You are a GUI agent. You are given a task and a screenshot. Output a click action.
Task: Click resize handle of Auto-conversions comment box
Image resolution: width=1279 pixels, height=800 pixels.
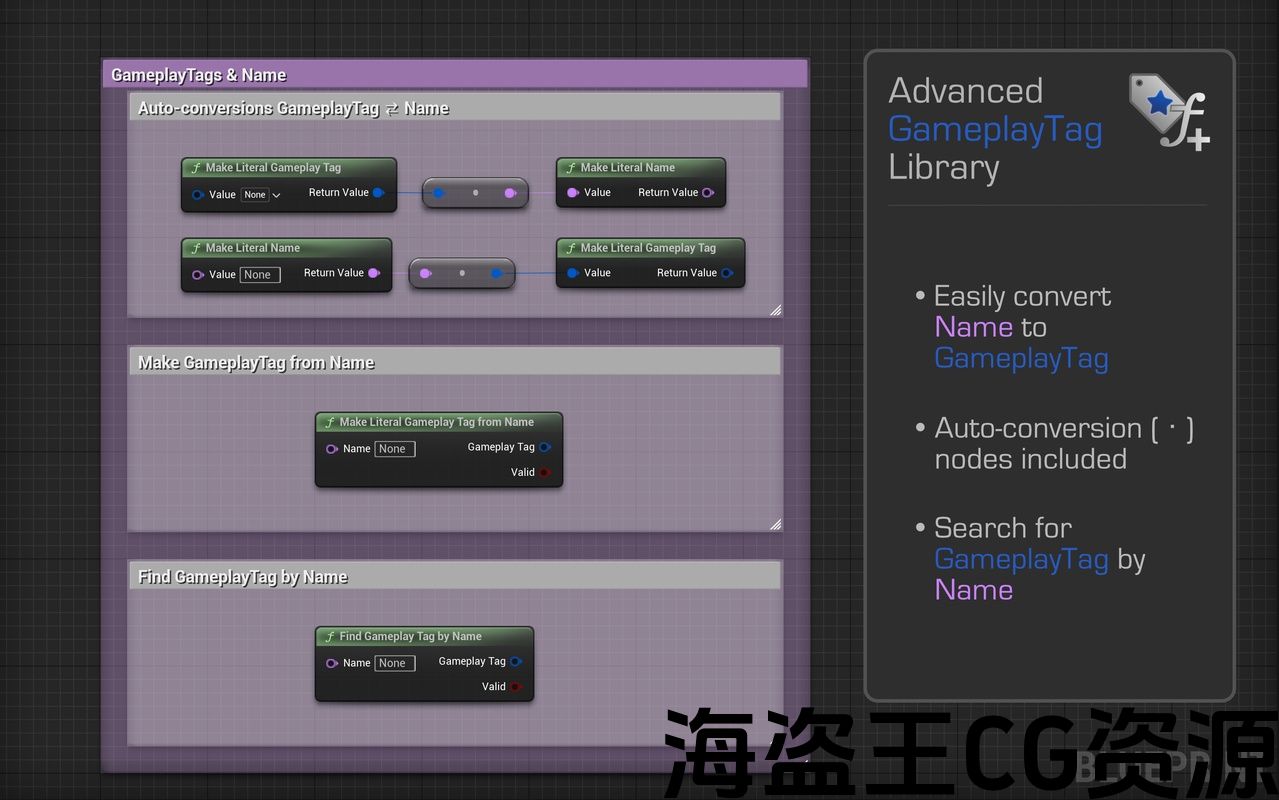coord(775,310)
